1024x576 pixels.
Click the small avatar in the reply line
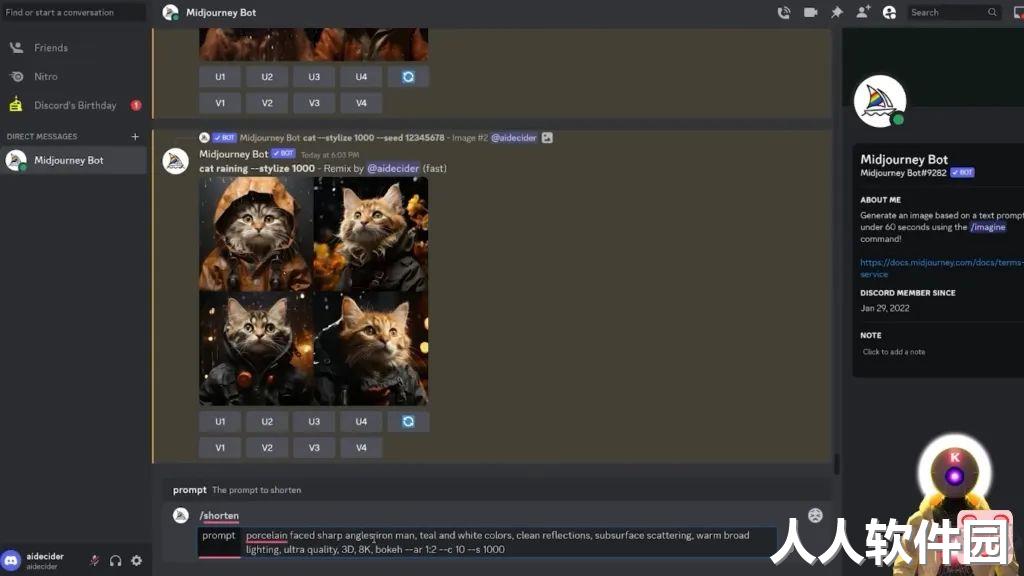(x=204, y=138)
